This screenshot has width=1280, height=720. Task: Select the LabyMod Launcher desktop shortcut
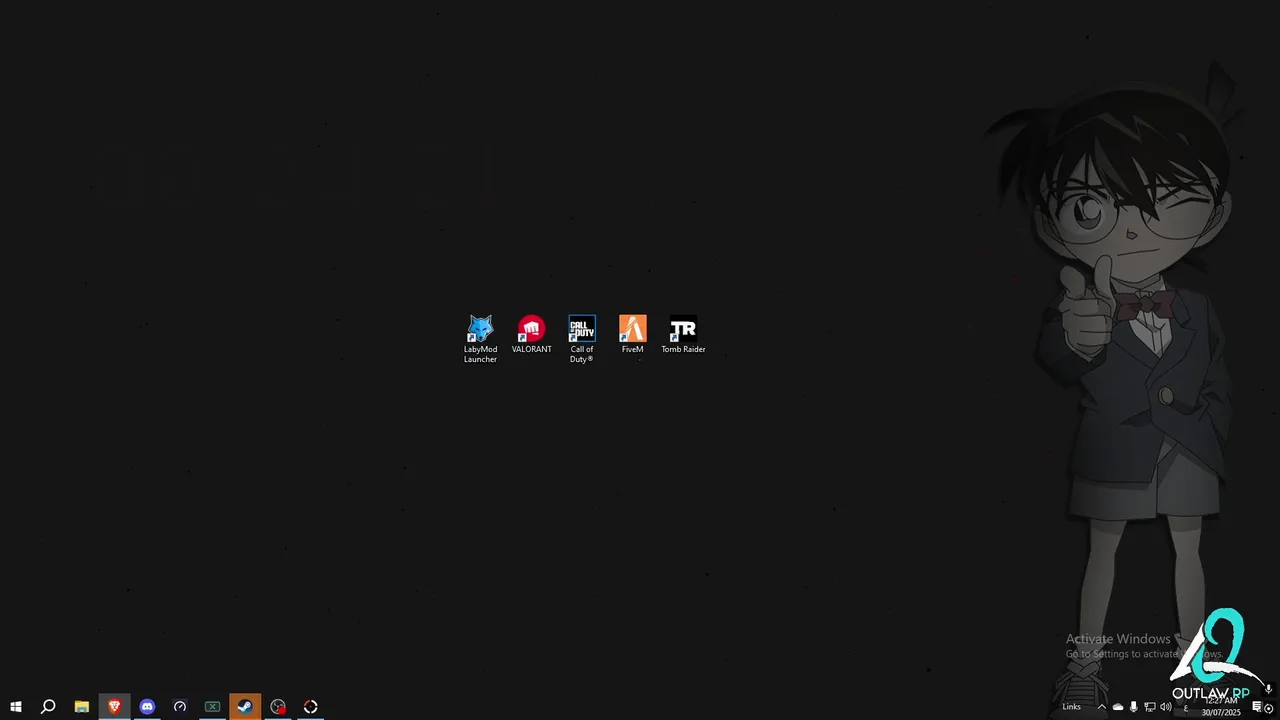(x=480, y=339)
